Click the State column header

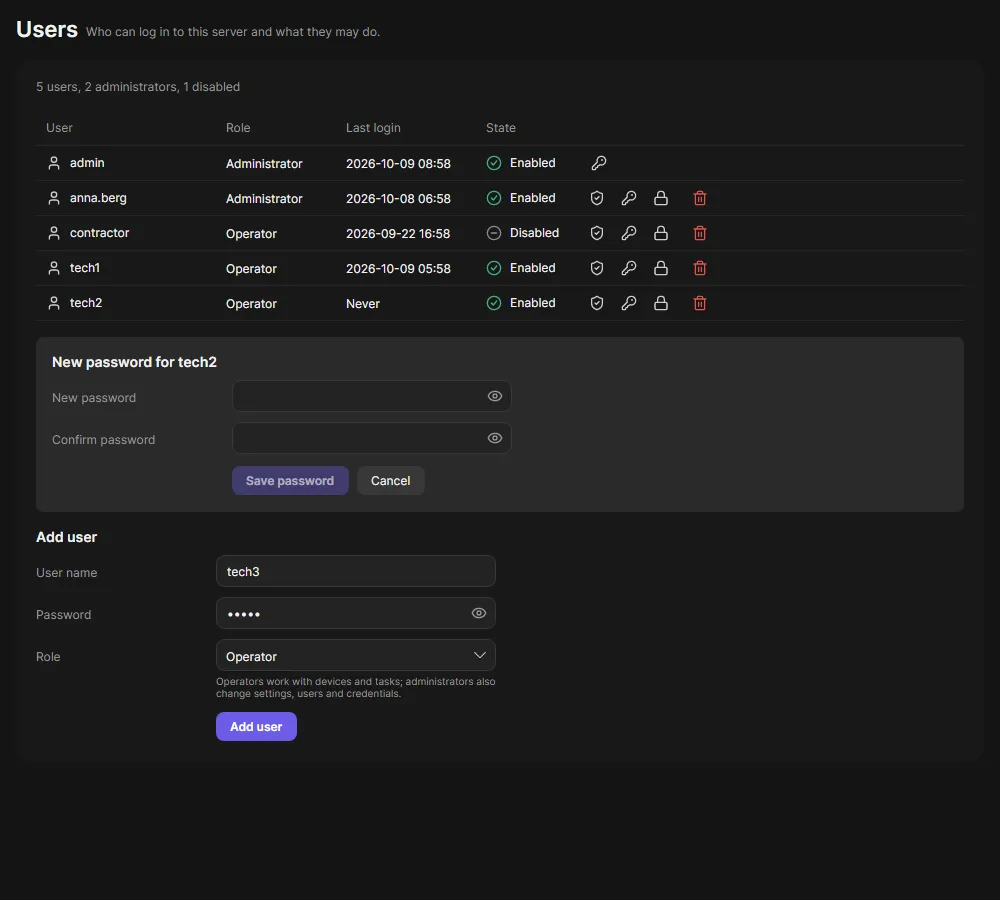[501, 128]
